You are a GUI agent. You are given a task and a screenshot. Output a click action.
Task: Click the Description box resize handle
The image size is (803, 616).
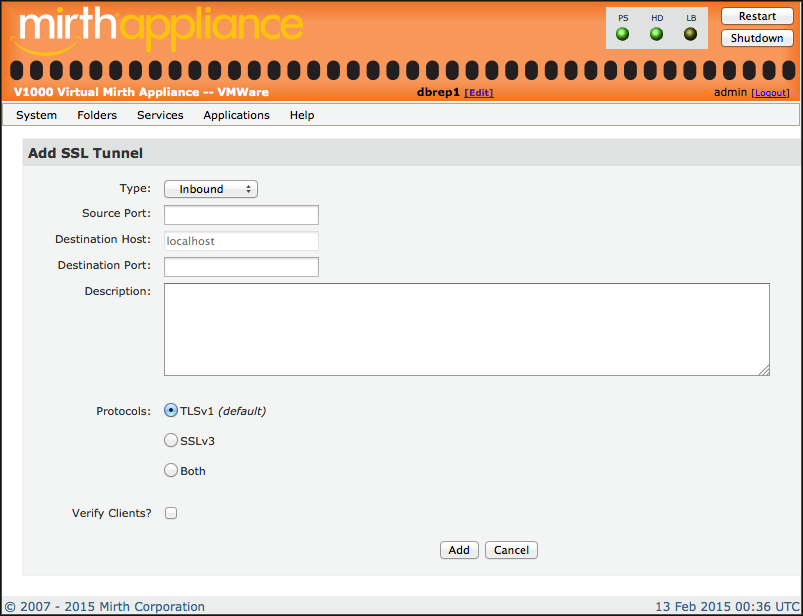pyautogui.click(x=764, y=370)
